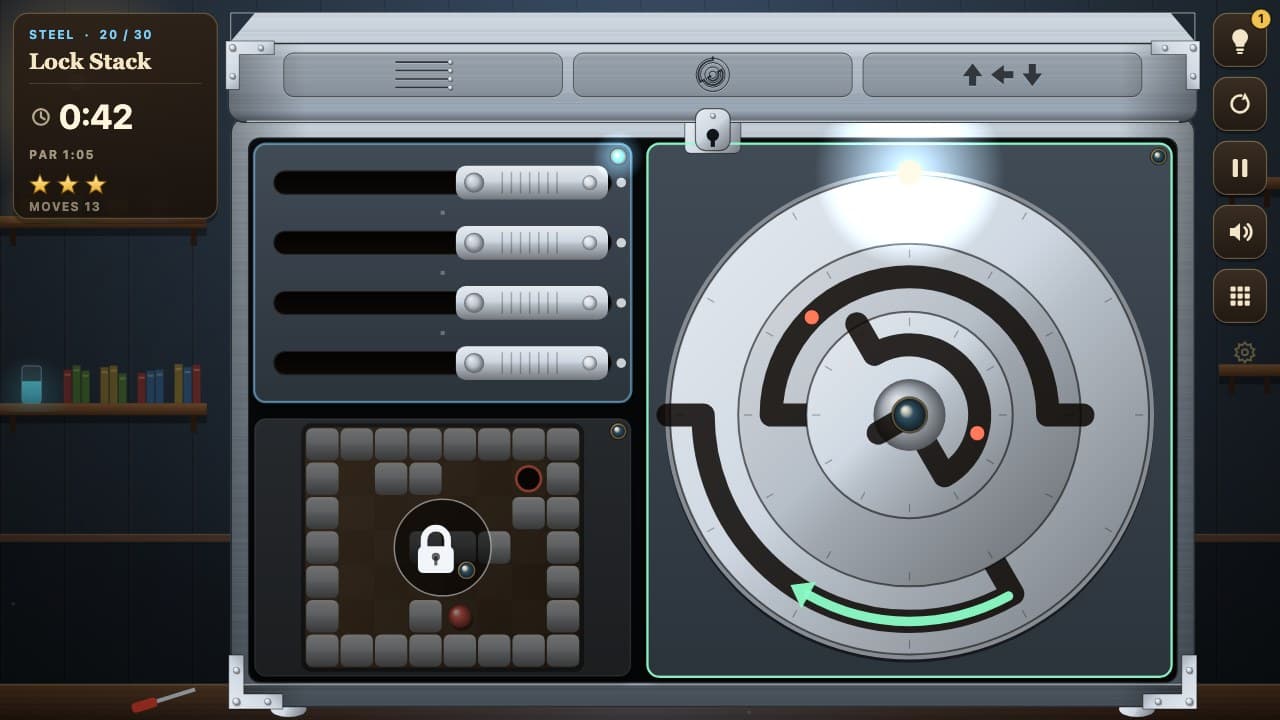Image resolution: width=1280 pixels, height=720 pixels.
Task: Click the dial panel status indicator
Action: pyautogui.click(x=1158, y=156)
